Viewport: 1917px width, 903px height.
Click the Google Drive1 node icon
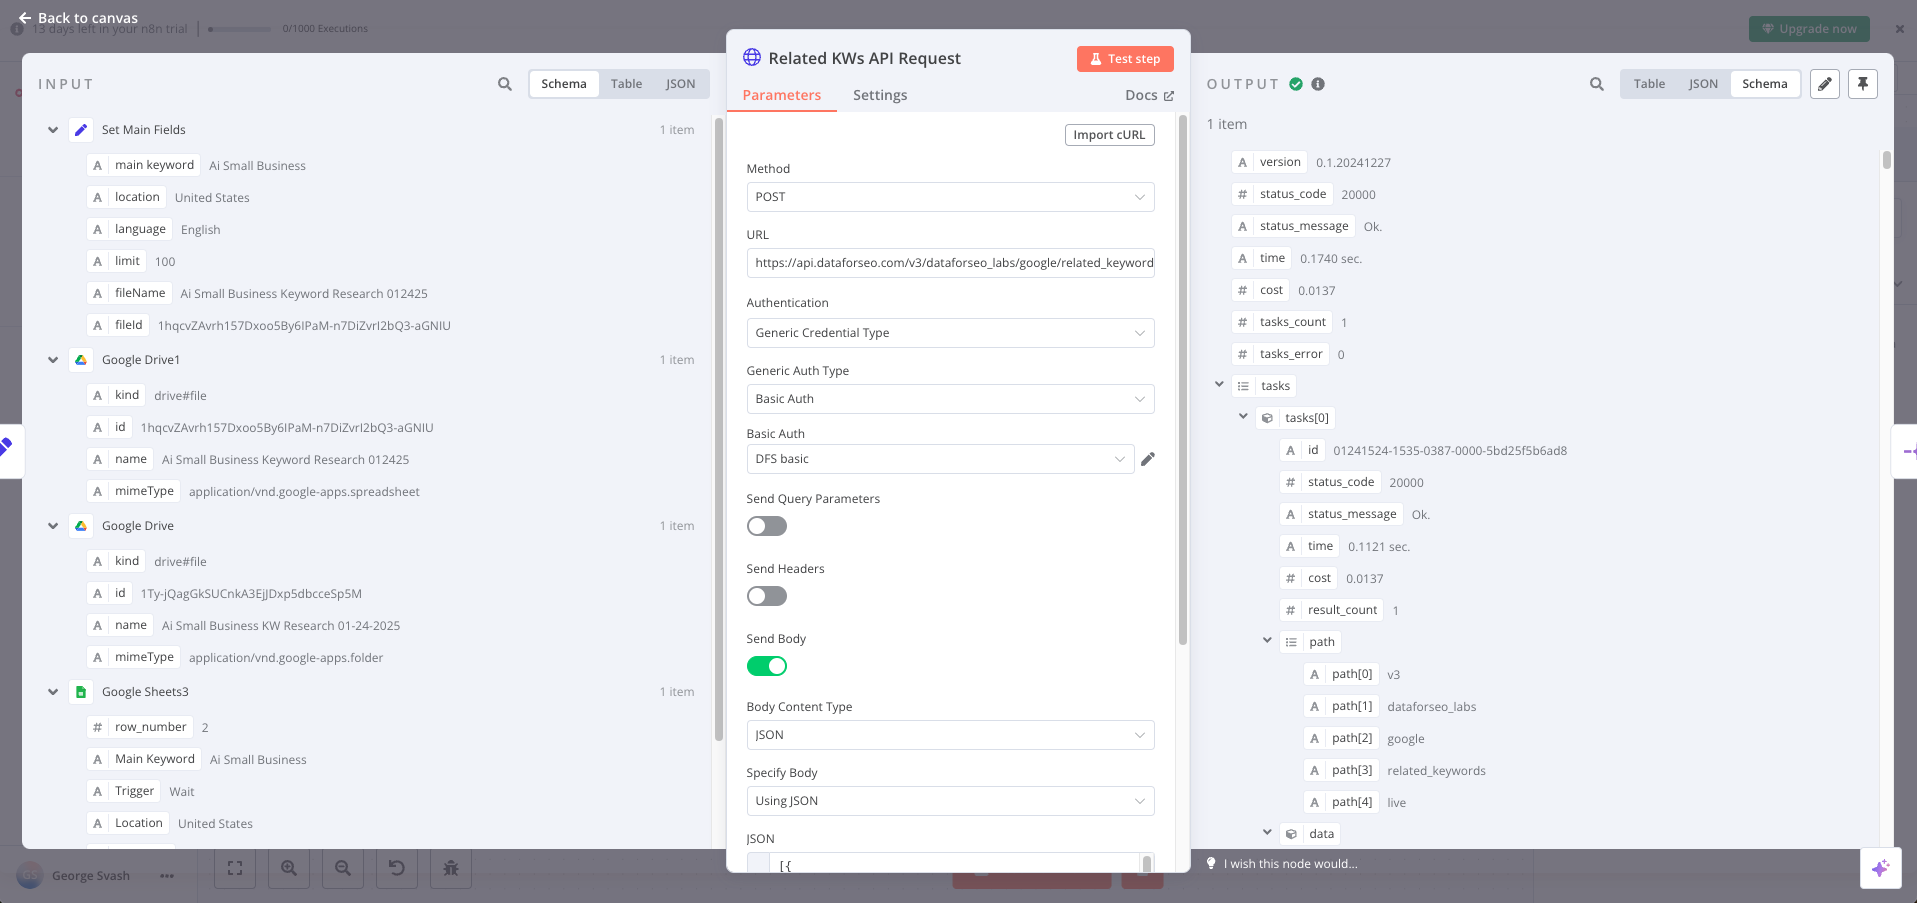pyautogui.click(x=81, y=360)
